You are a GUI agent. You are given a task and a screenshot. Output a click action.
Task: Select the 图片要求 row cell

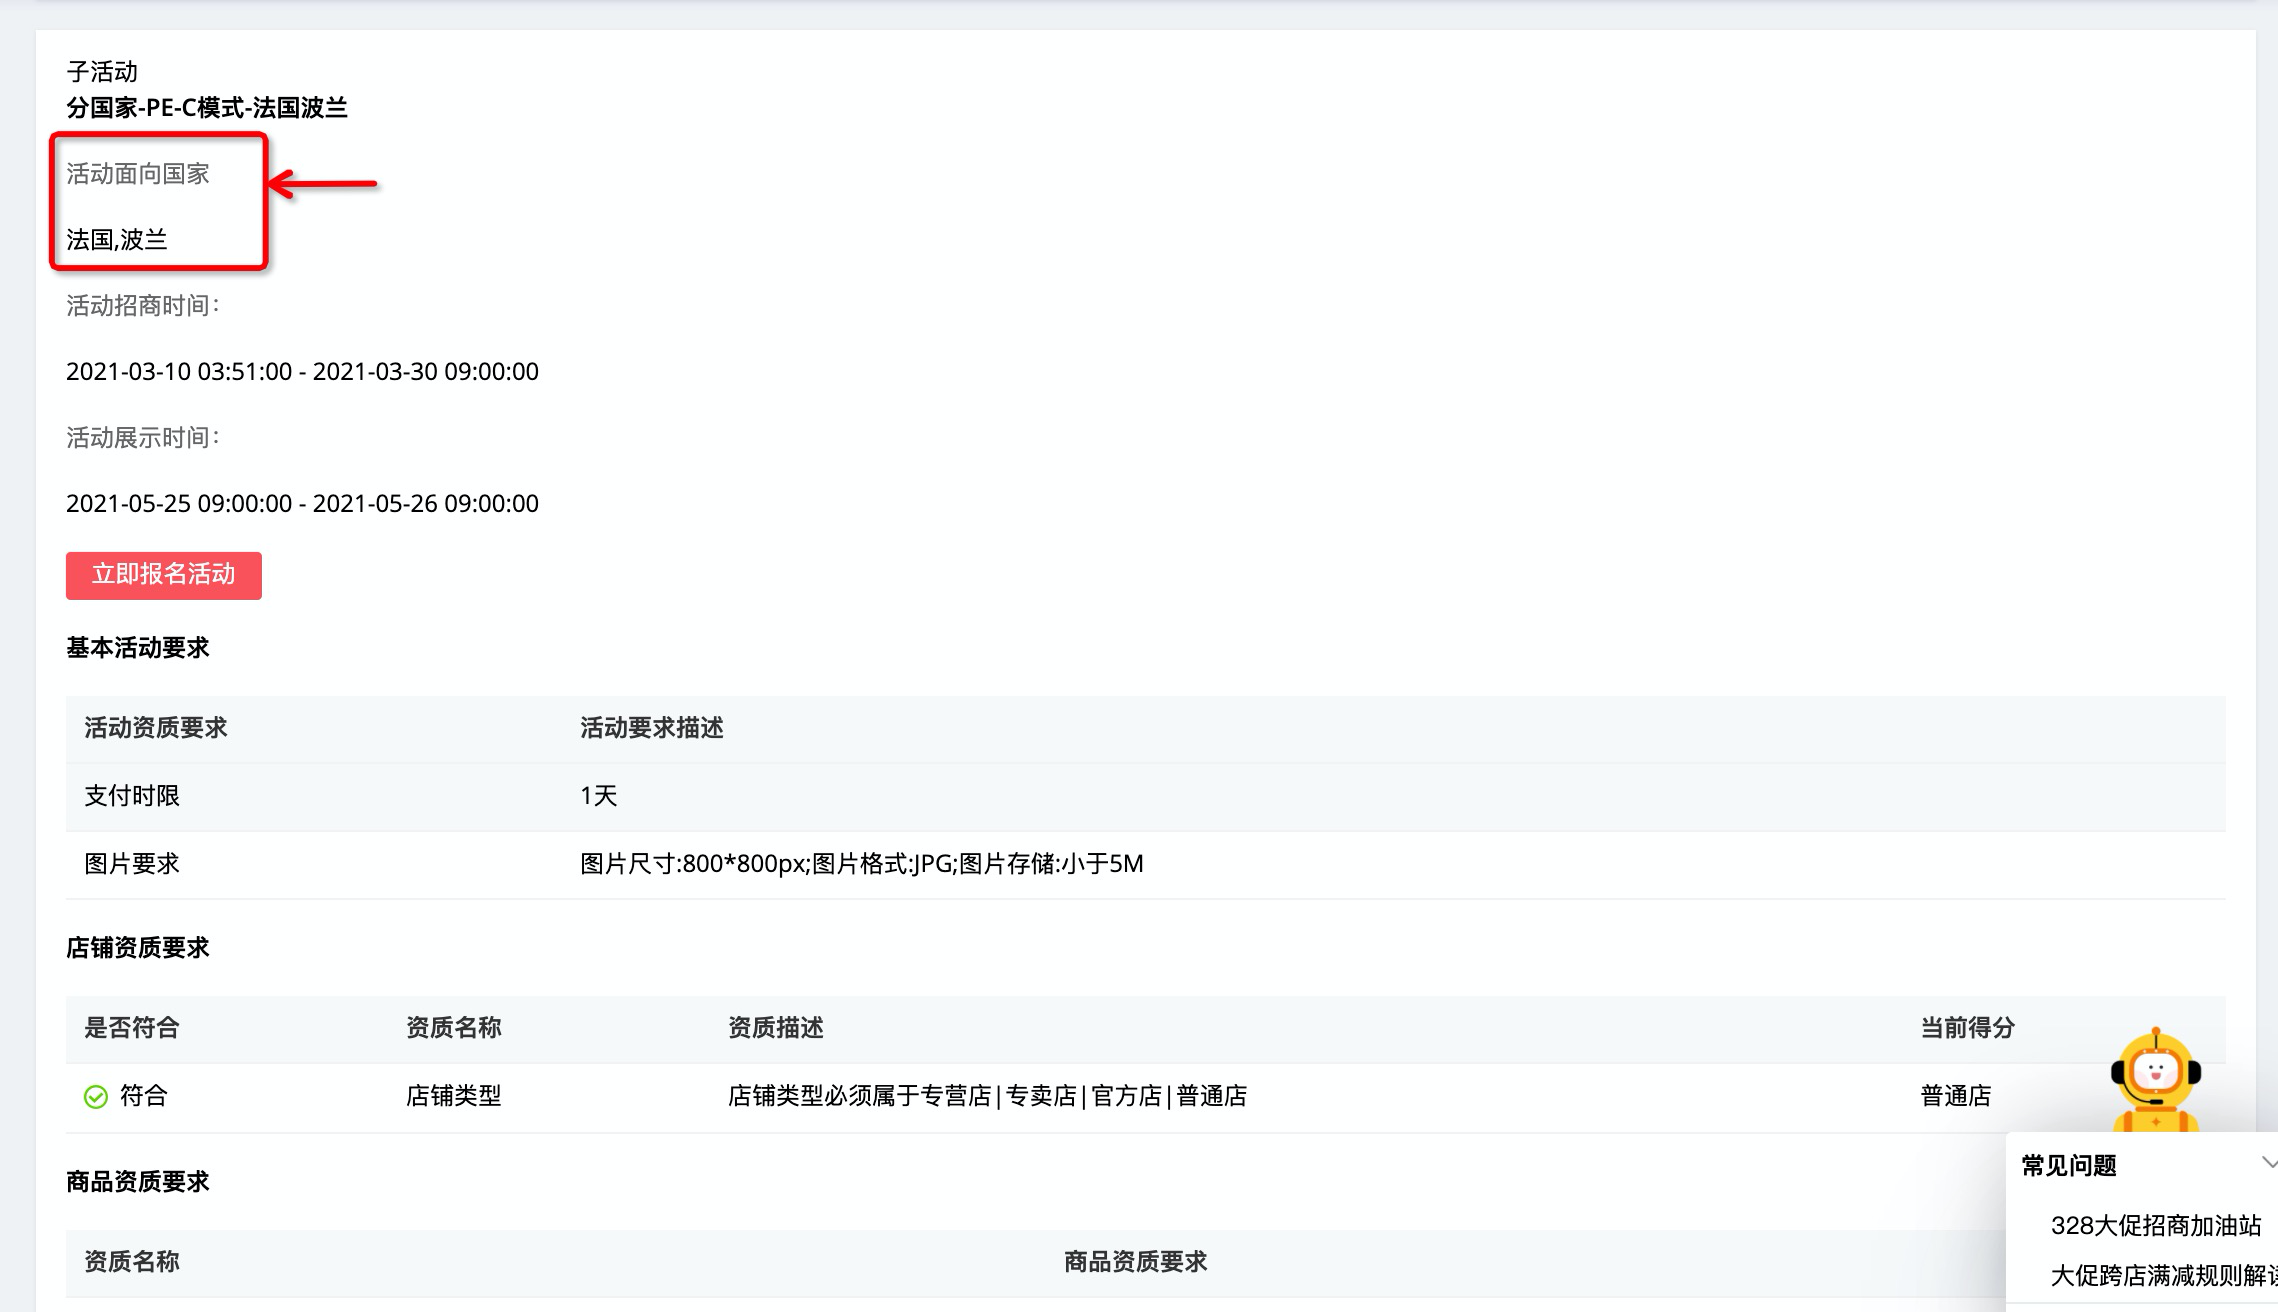[132, 864]
